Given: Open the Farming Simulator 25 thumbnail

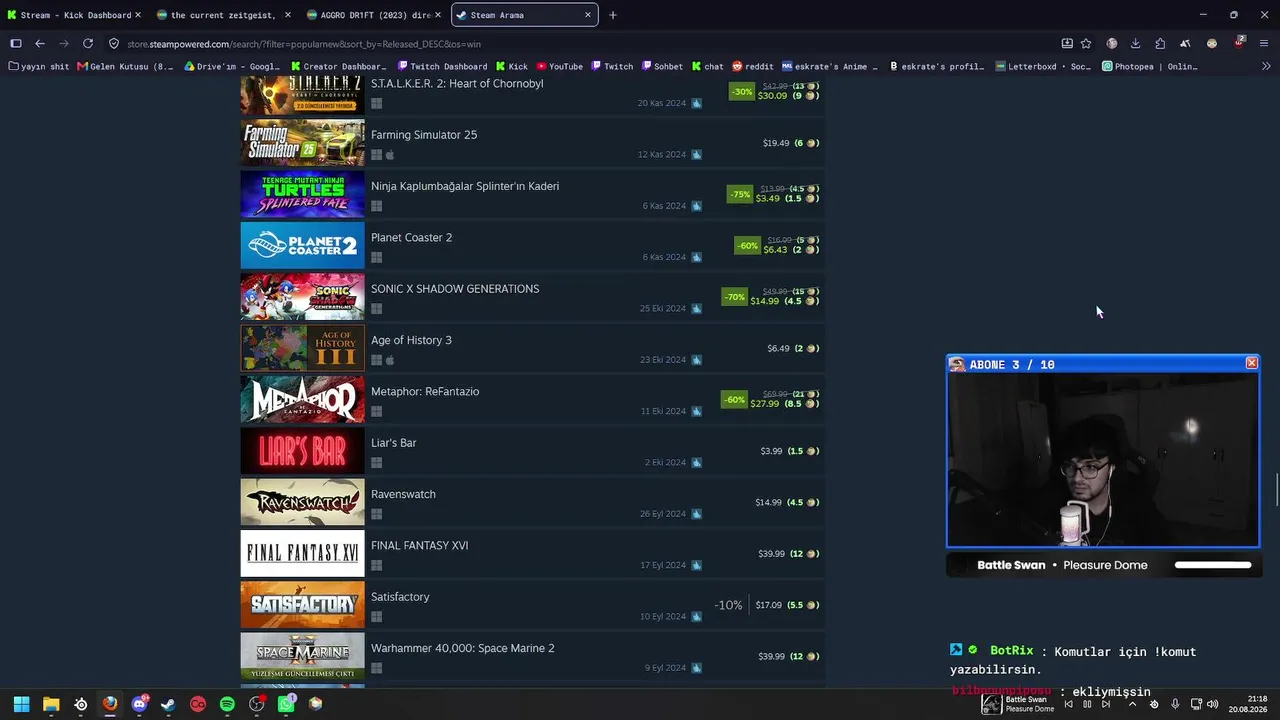Looking at the screenshot, I should click(302, 143).
